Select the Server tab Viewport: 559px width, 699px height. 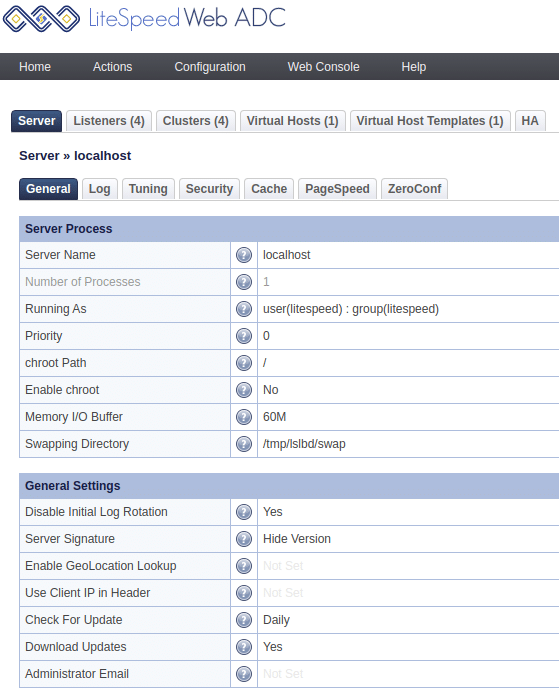click(37, 121)
